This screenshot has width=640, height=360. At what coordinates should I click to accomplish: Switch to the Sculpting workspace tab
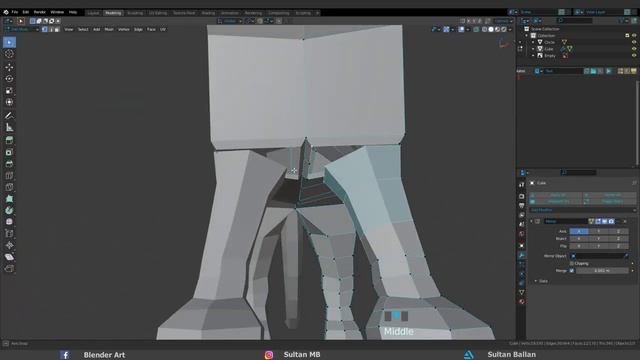tap(135, 13)
